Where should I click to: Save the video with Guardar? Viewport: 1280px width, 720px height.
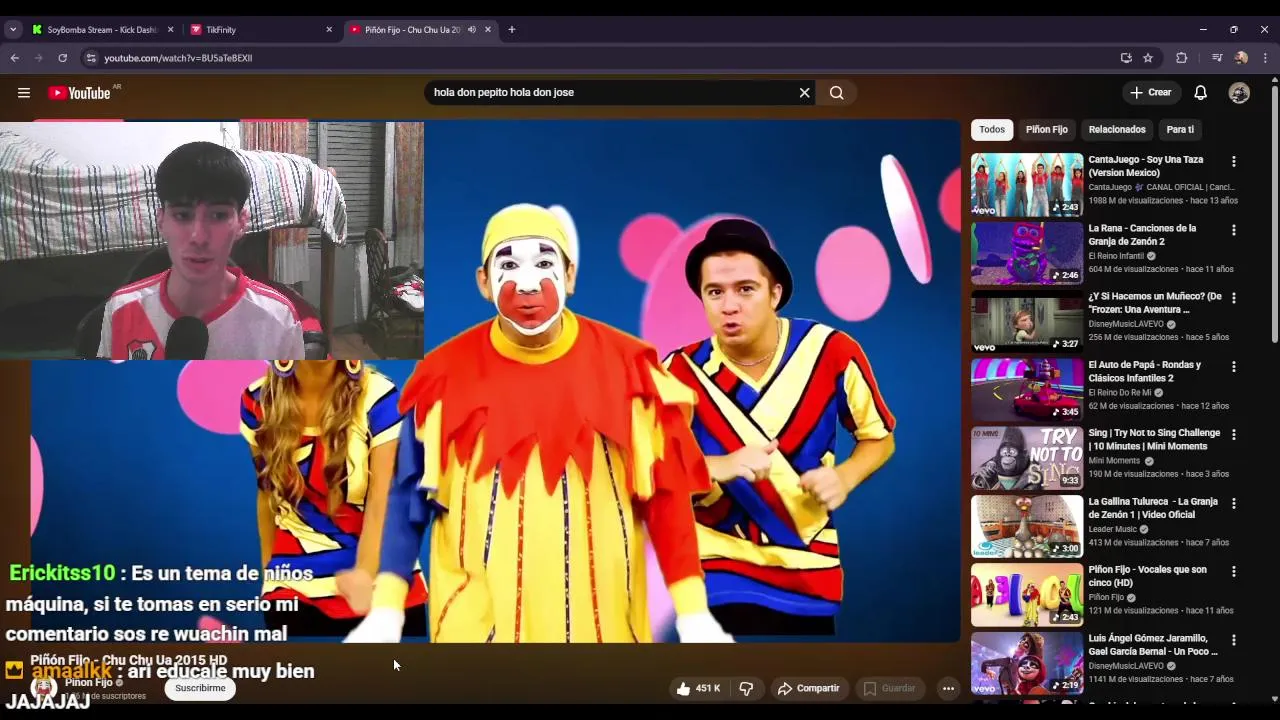pos(889,688)
